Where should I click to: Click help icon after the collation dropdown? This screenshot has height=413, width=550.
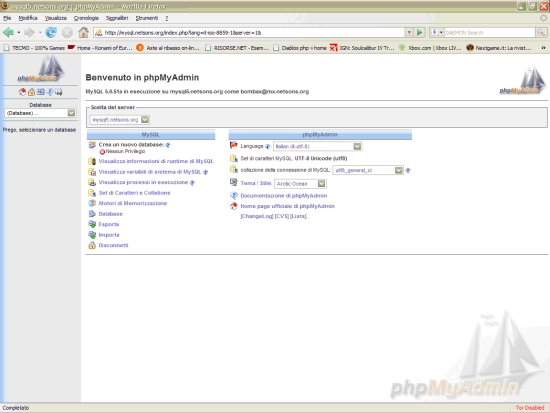[x=408, y=171]
